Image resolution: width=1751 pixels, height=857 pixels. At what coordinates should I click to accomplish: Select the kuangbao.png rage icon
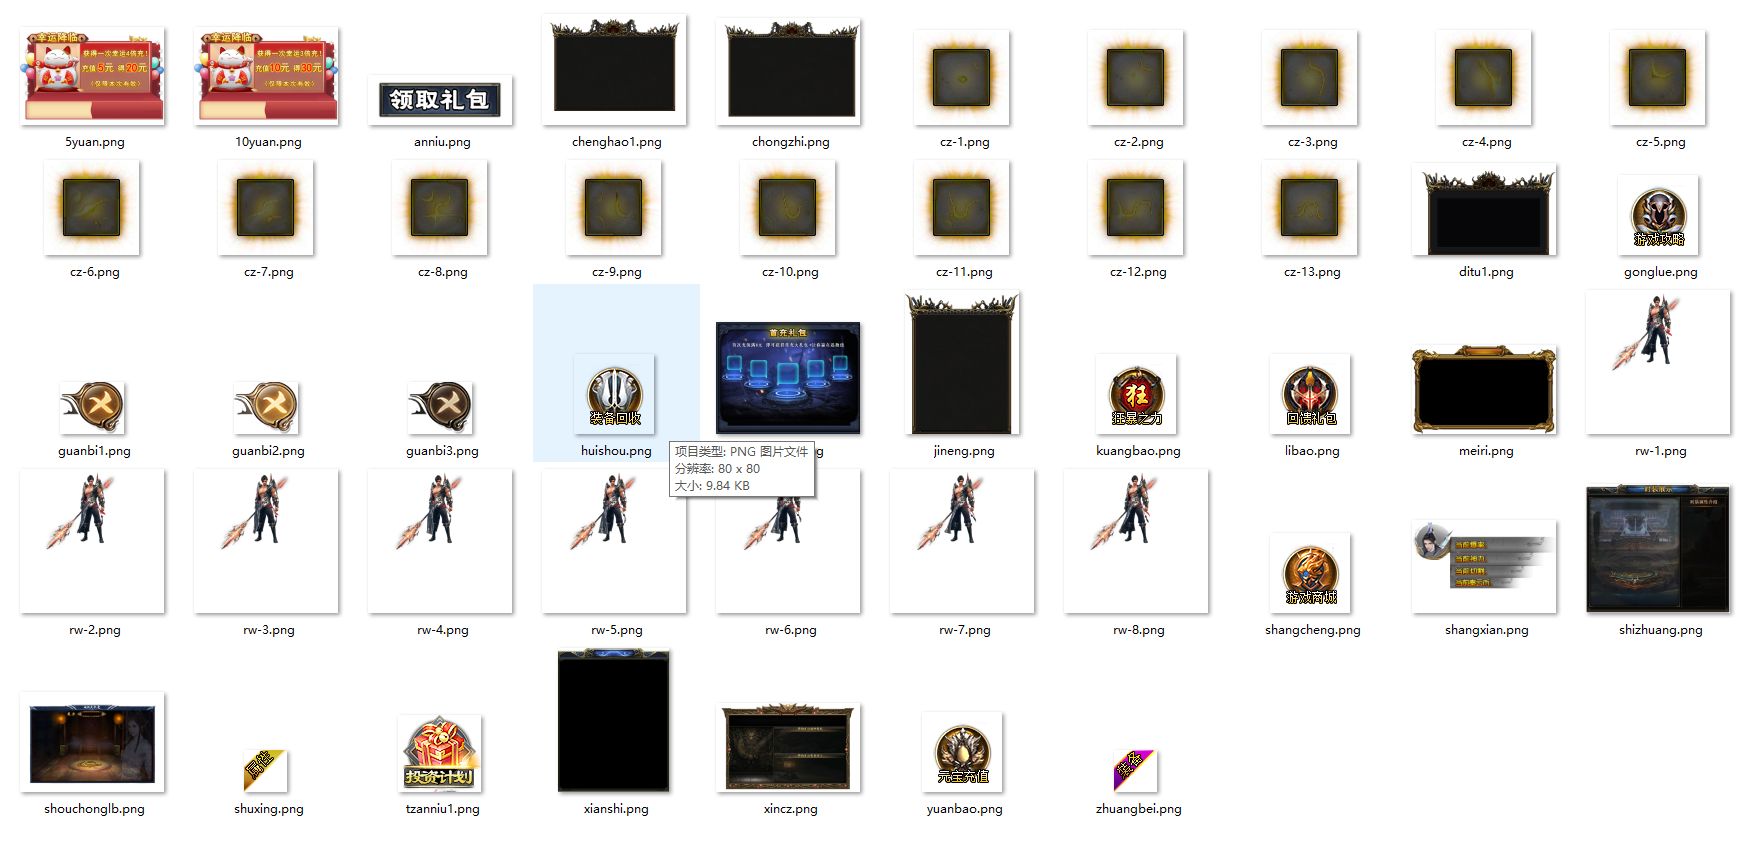(x=1137, y=395)
